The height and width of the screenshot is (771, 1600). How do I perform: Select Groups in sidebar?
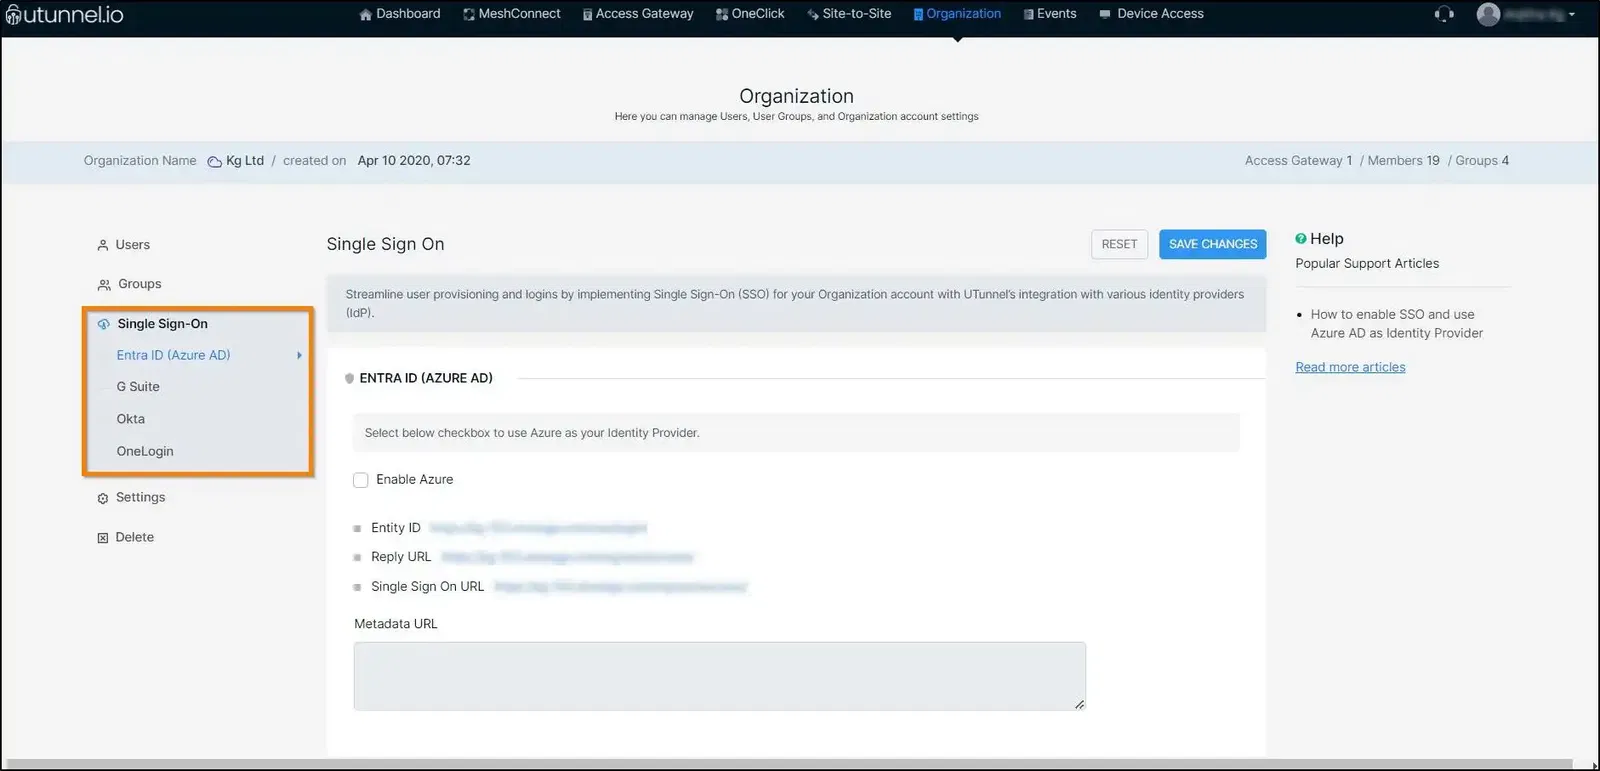[x=140, y=284]
